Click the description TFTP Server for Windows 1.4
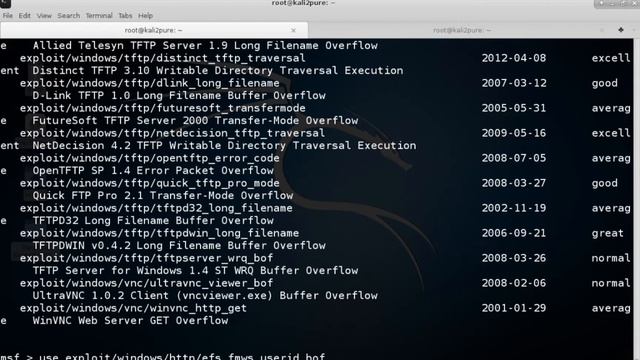 click(x=195, y=270)
